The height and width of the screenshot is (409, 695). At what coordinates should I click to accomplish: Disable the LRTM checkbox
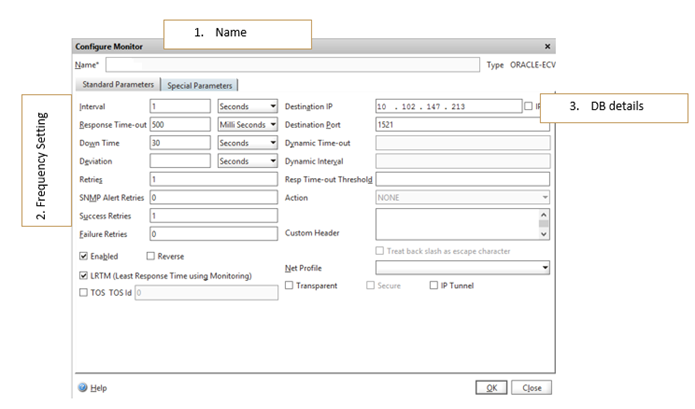tap(84, 275)
